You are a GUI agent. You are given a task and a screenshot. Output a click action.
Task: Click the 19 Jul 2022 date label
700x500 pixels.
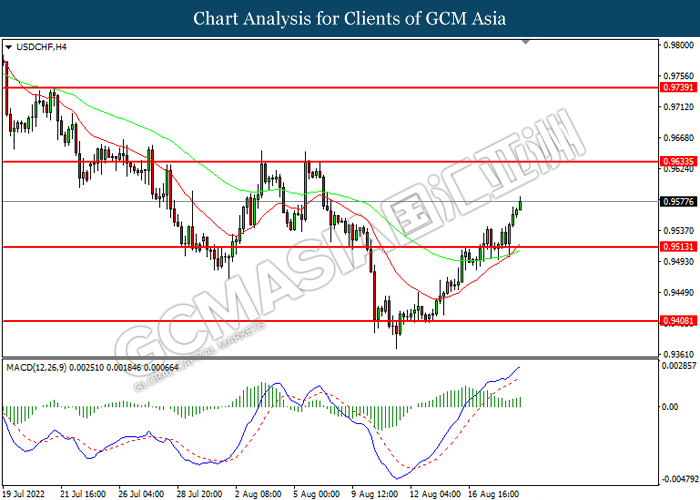pos(23,494)
